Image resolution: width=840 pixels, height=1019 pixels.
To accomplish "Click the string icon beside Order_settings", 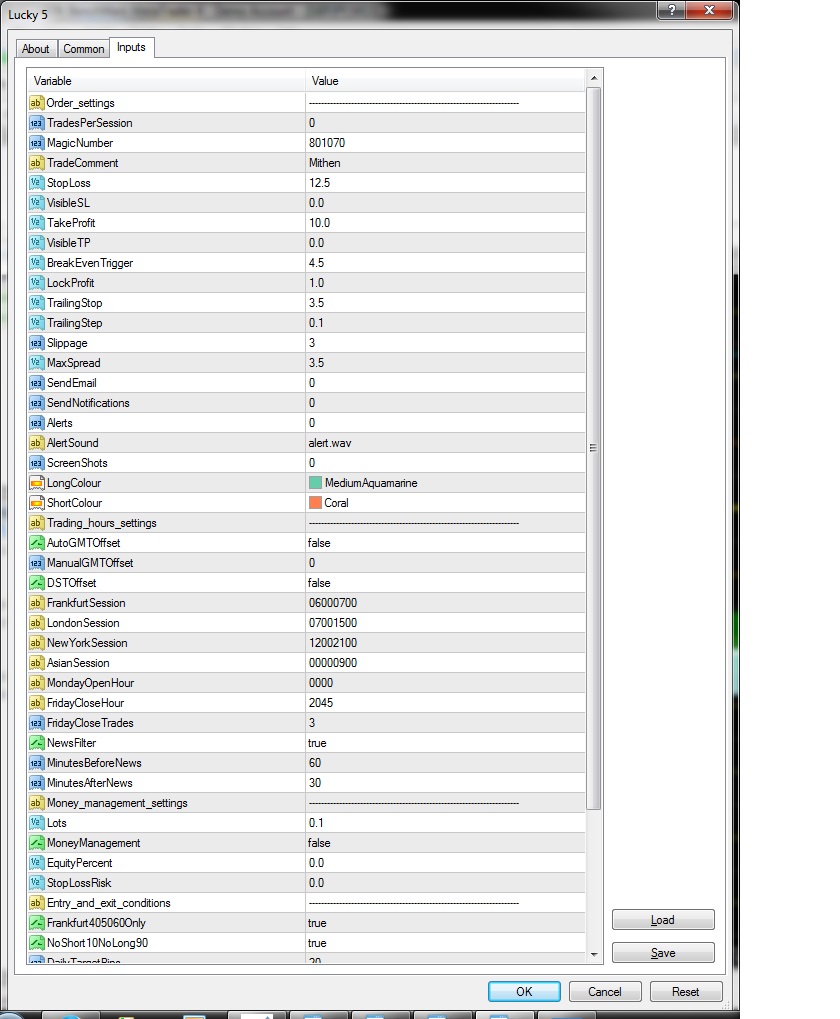I will (36, 103).
